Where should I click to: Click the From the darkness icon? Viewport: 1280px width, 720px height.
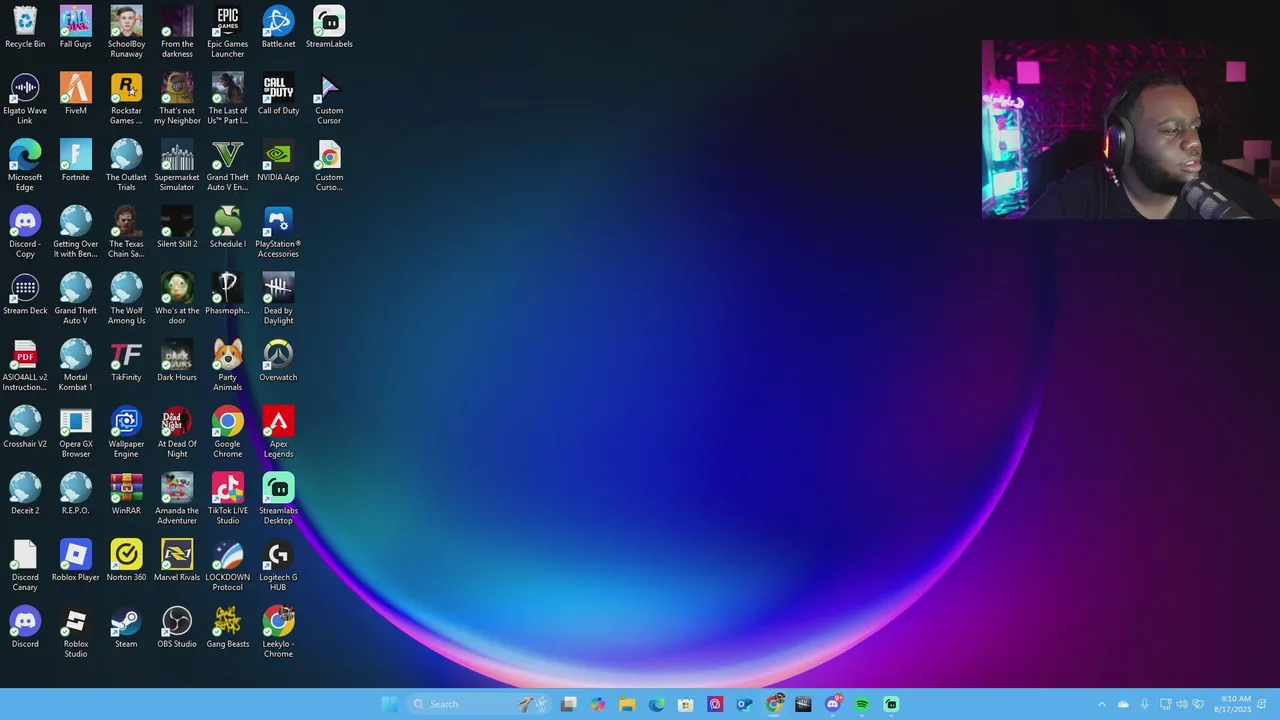[177, 32]
